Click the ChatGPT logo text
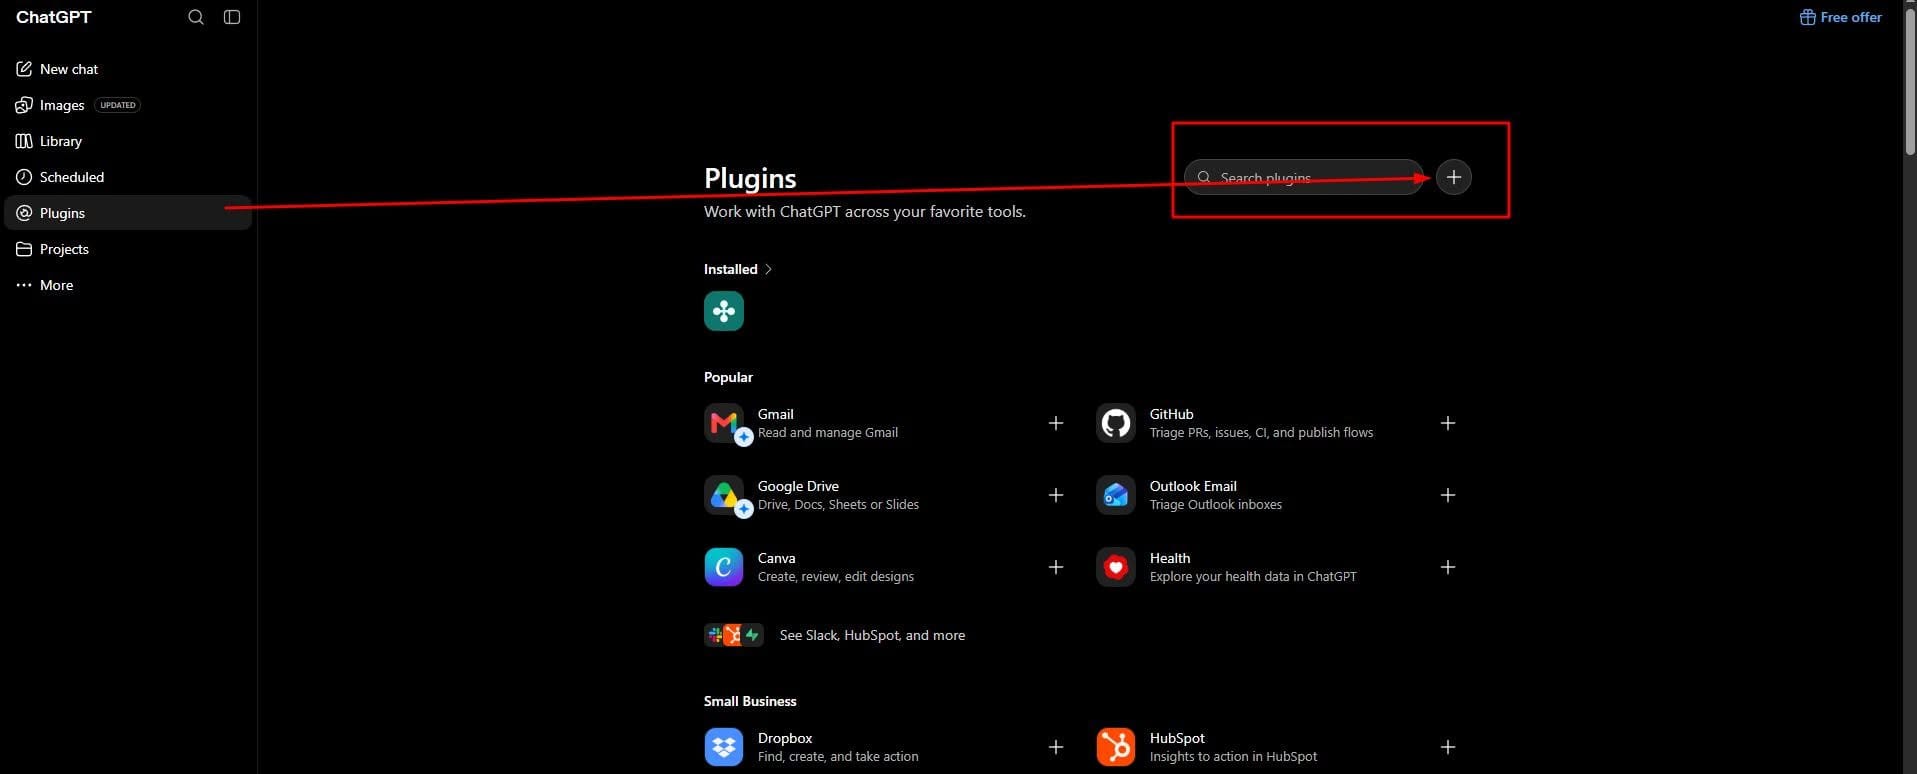Screen dimensions: 1917x774 coord(54,17)
